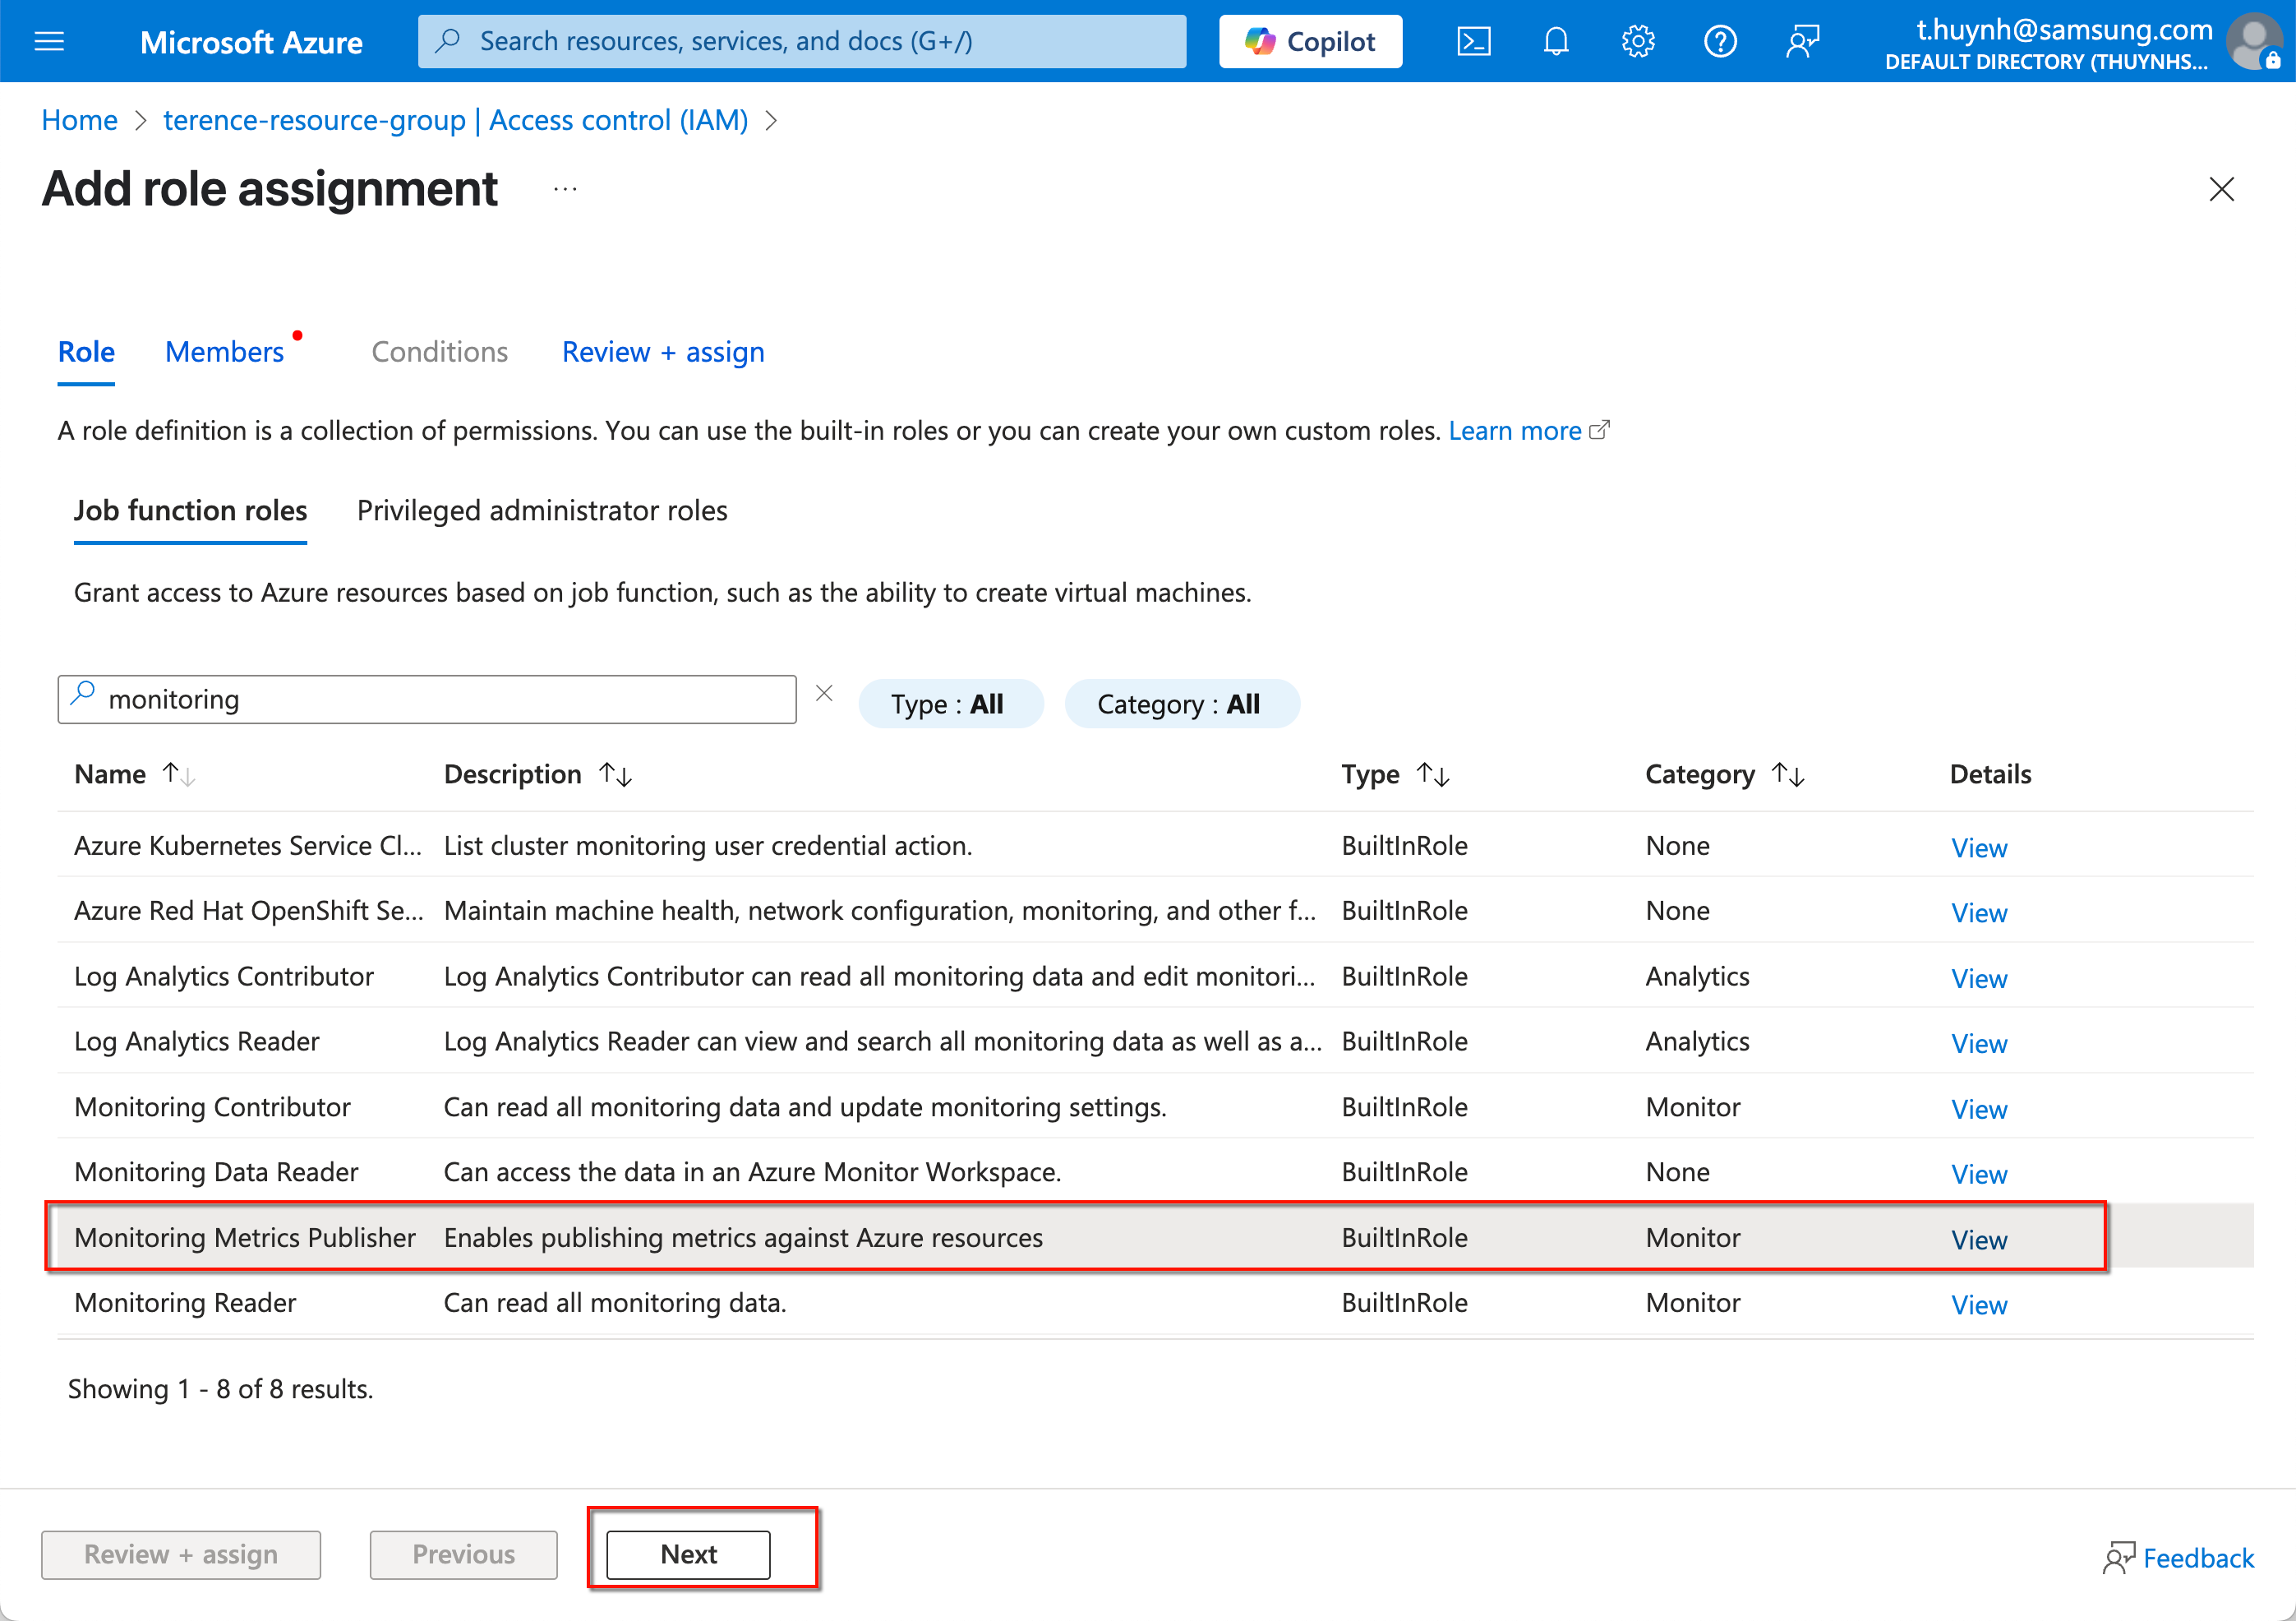The image size is (2296, 1621).
Task: View details for Monitoring Reader role
Action: 1978,1304
